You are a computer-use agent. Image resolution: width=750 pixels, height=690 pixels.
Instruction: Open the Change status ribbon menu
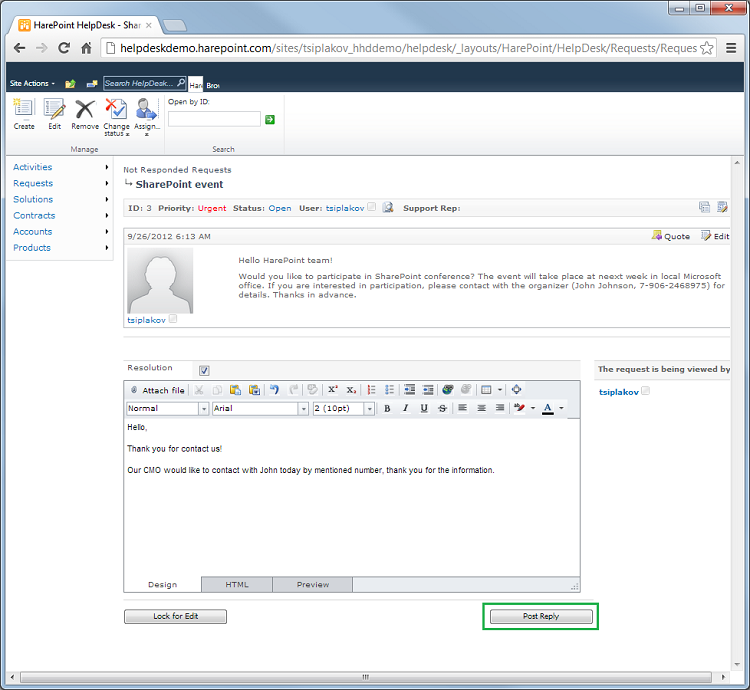(x=116, y=117)
